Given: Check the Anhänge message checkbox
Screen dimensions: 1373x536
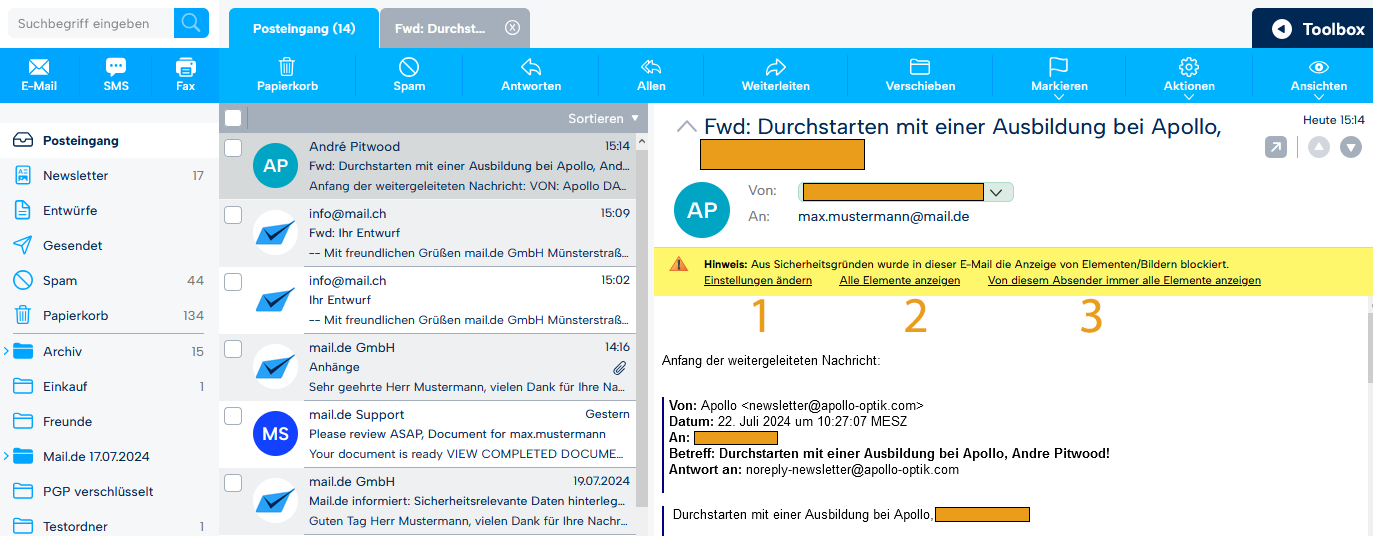Looking at the screenshot, I should (x=233, y=349).
